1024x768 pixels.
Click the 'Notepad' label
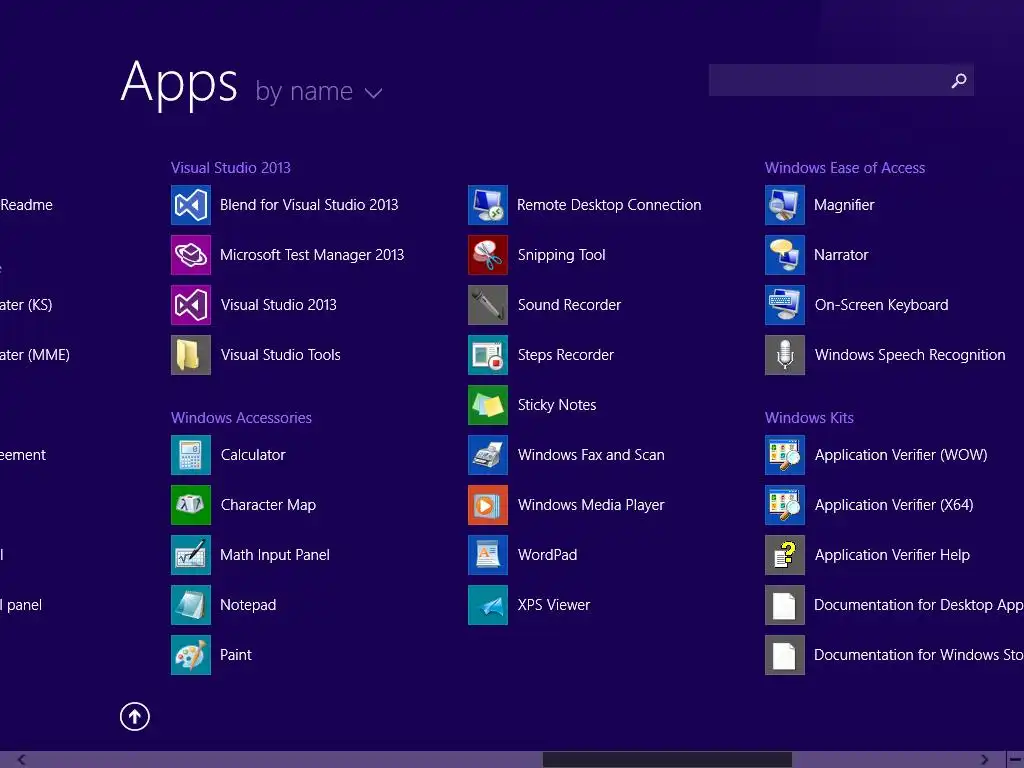click(248, 605)
